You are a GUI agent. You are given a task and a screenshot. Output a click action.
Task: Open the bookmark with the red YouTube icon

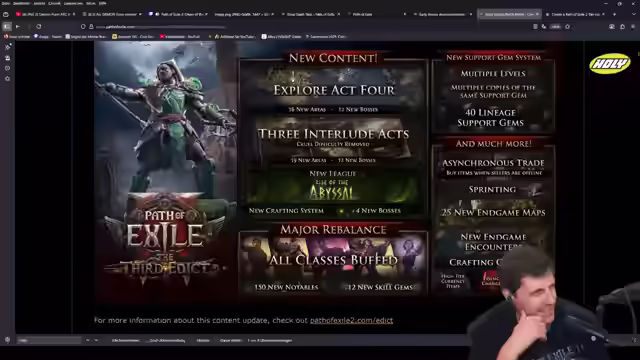tap(180, 37)
